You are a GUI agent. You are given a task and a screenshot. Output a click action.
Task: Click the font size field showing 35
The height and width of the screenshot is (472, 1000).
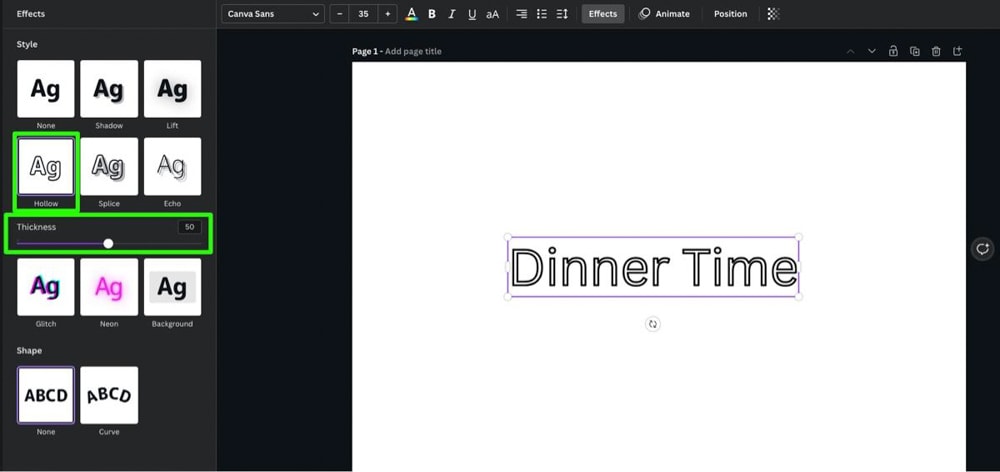[x=364, y=13]
